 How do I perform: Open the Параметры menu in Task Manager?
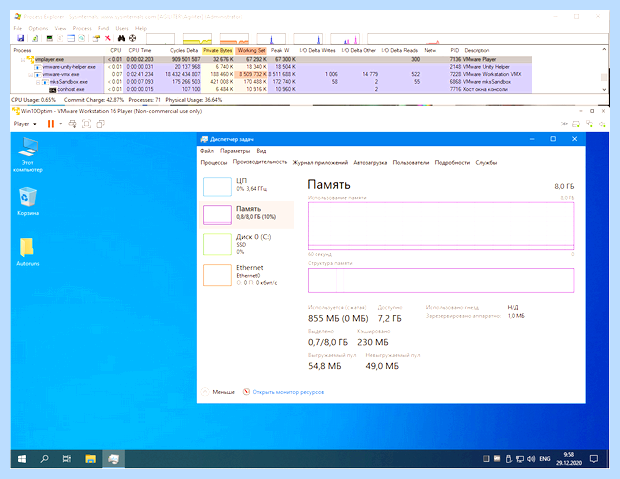point(235,151)
